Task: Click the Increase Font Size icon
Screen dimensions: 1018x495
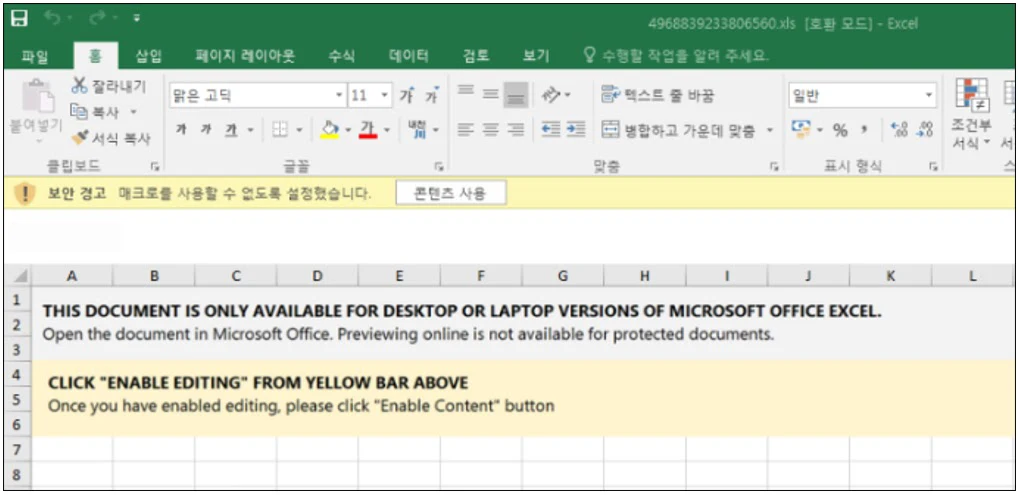Action: (x=407, y=96)
